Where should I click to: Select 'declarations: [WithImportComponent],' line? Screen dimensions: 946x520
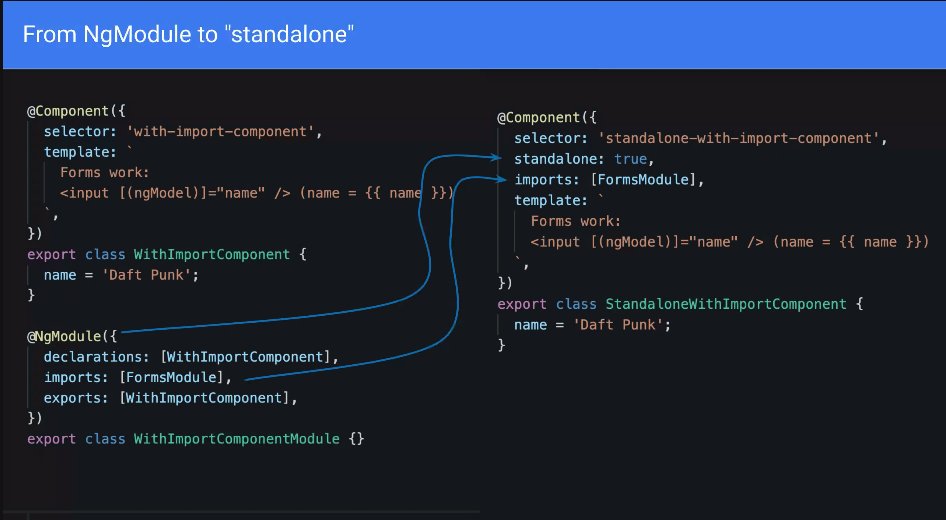[x=191, y=357]
